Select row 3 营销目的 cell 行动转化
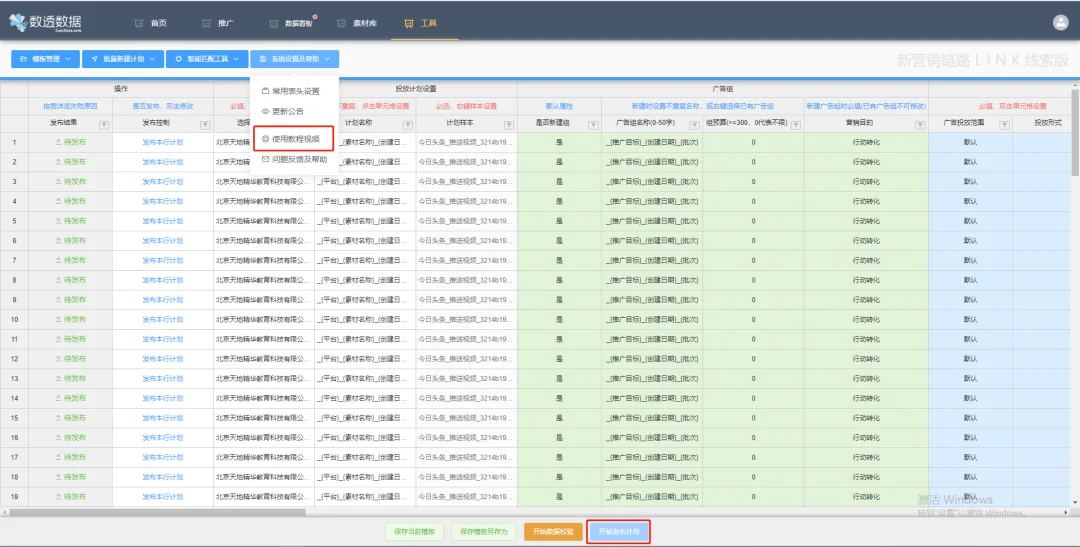Viewport: 1080px width, 547px height. click(x=866, y=181)
